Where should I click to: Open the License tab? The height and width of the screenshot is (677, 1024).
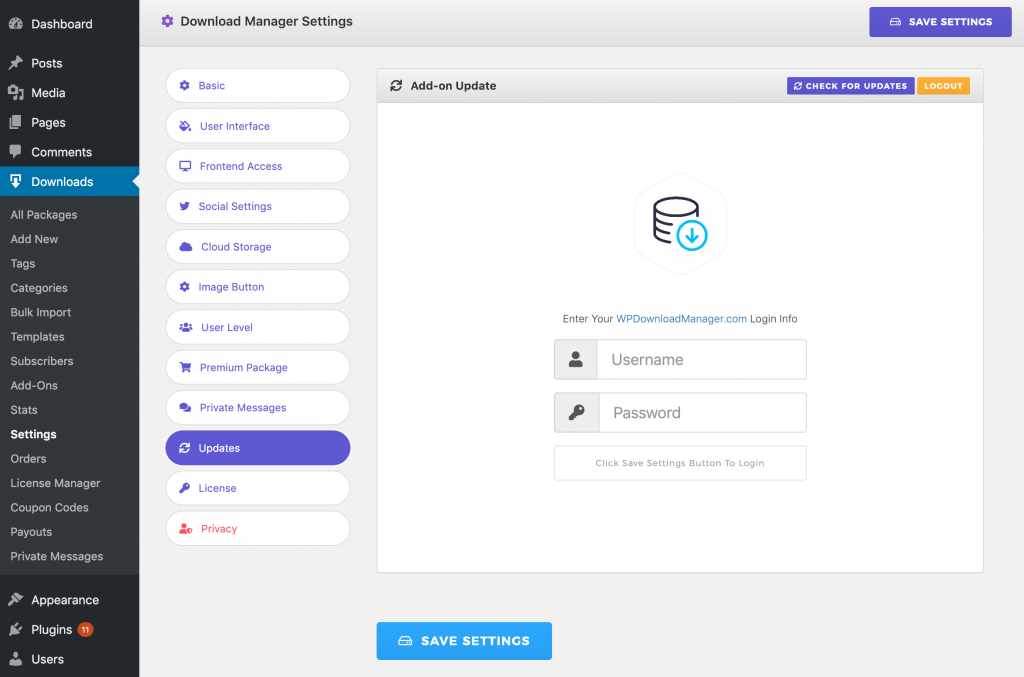(x=258, y=488)
